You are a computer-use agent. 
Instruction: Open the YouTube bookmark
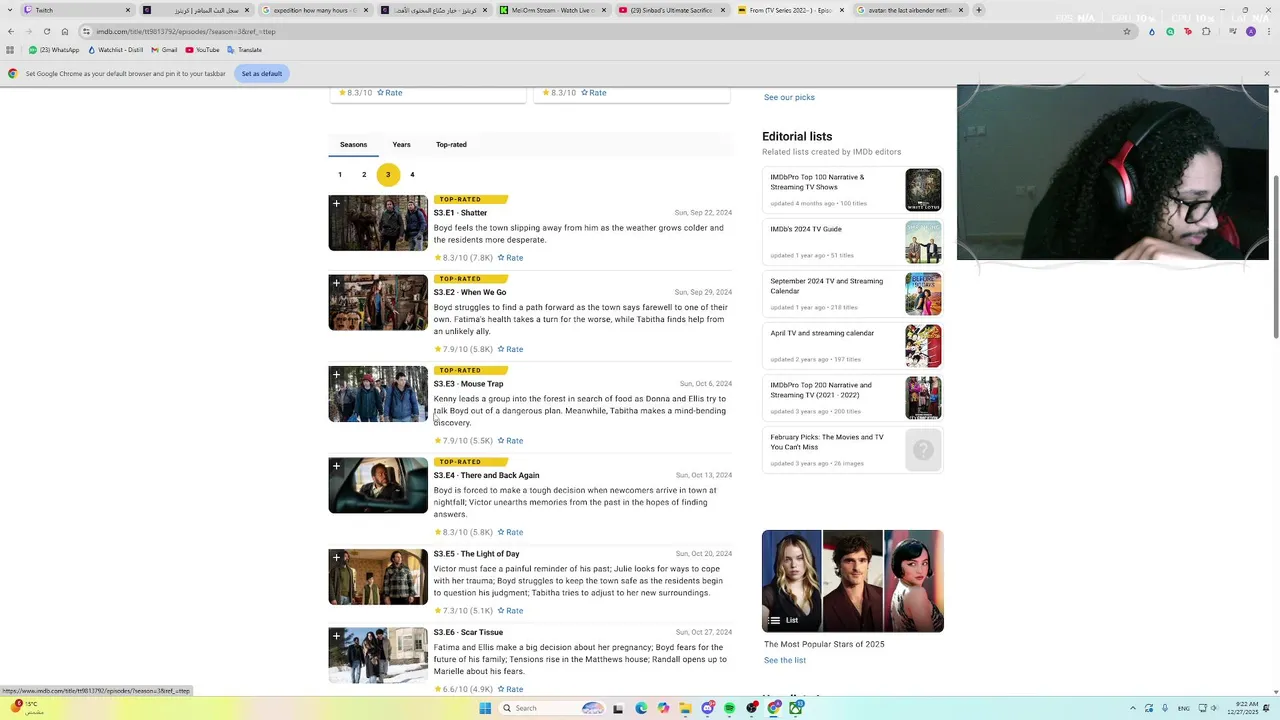202,50
